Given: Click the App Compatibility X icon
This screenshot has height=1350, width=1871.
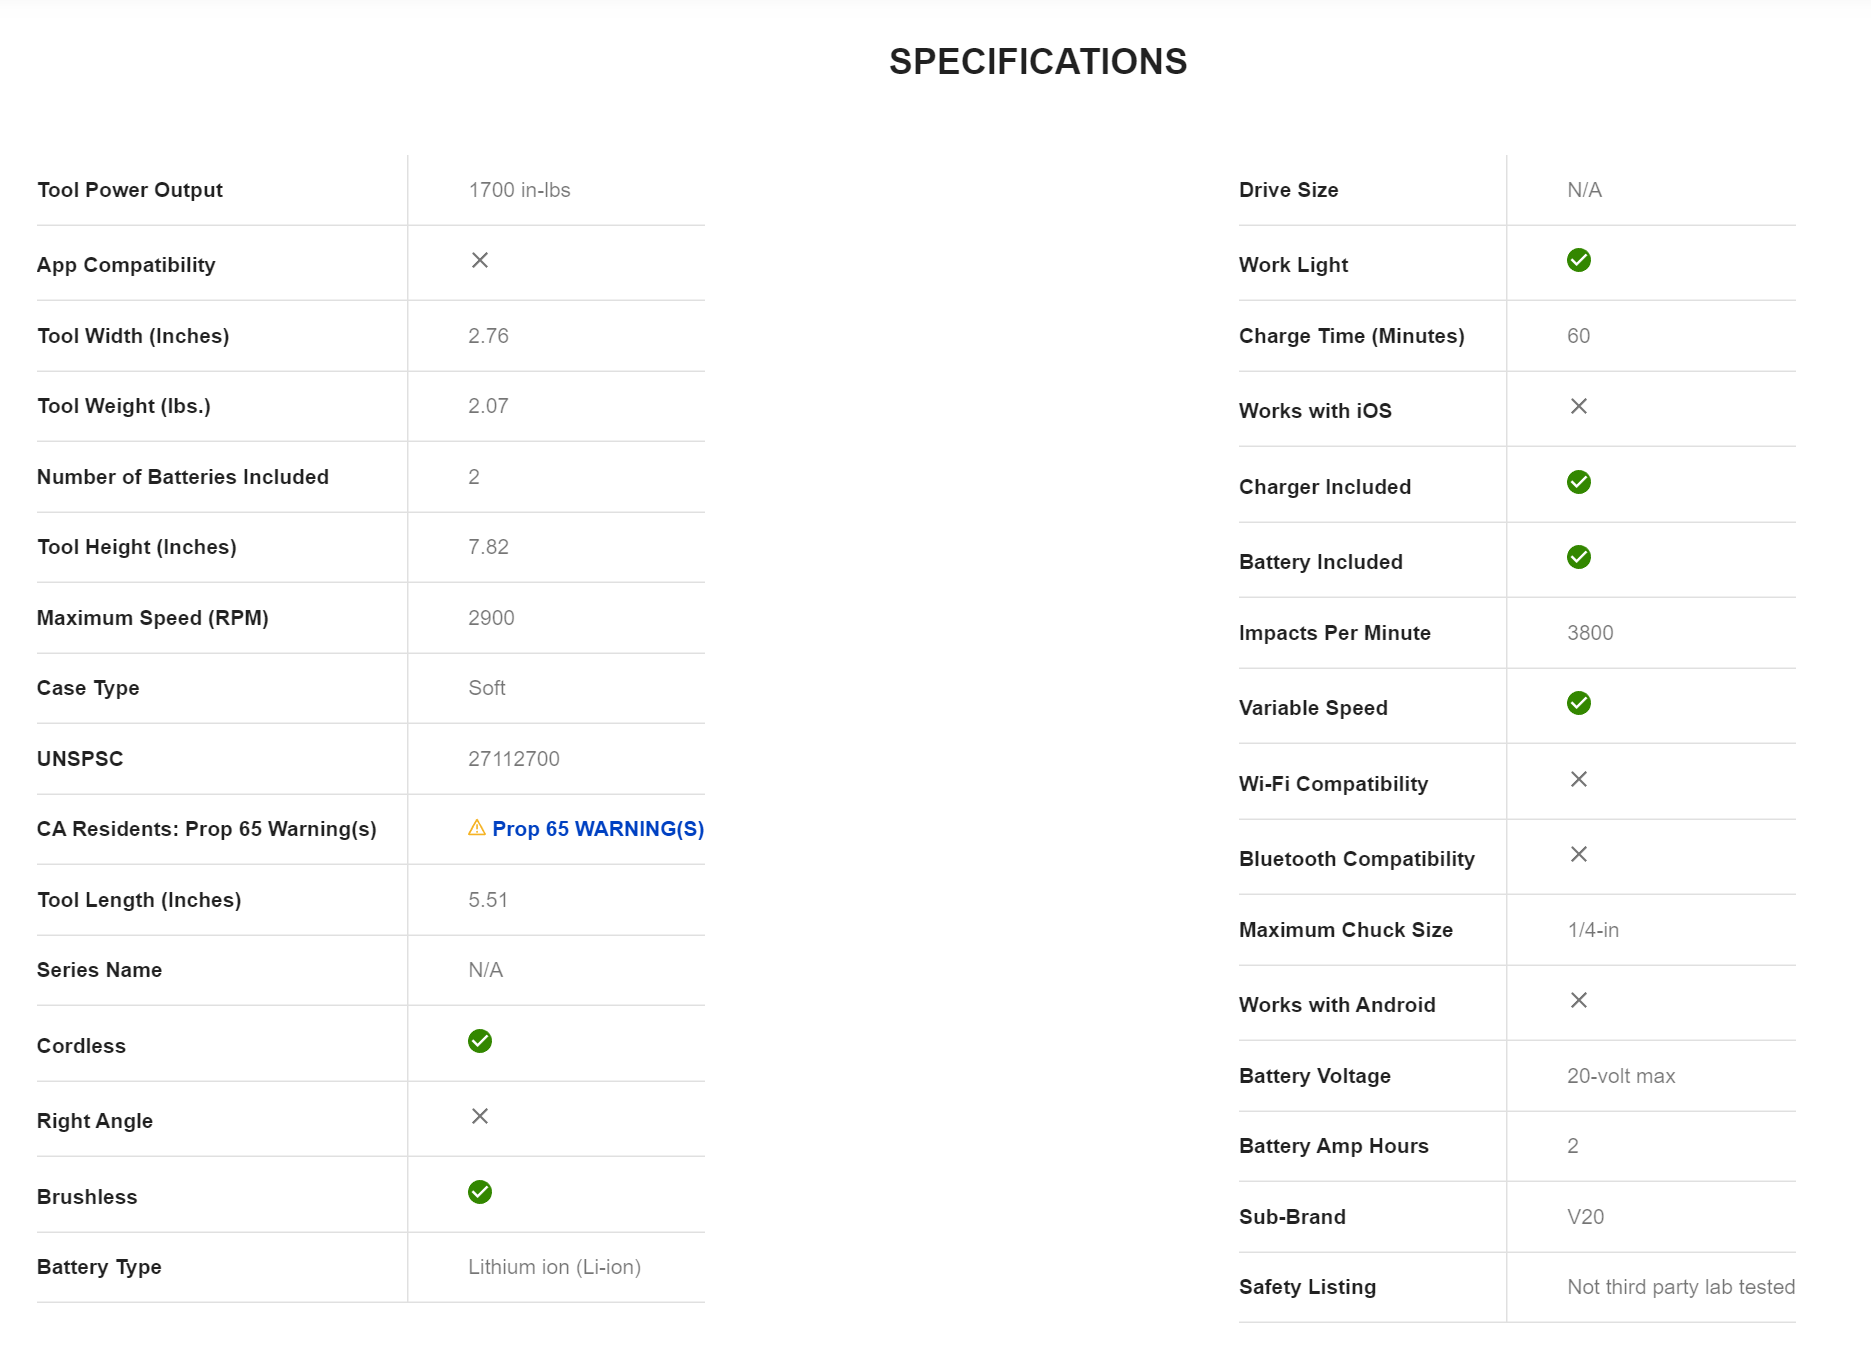Looking at the screenshot, I should point(480,260).
